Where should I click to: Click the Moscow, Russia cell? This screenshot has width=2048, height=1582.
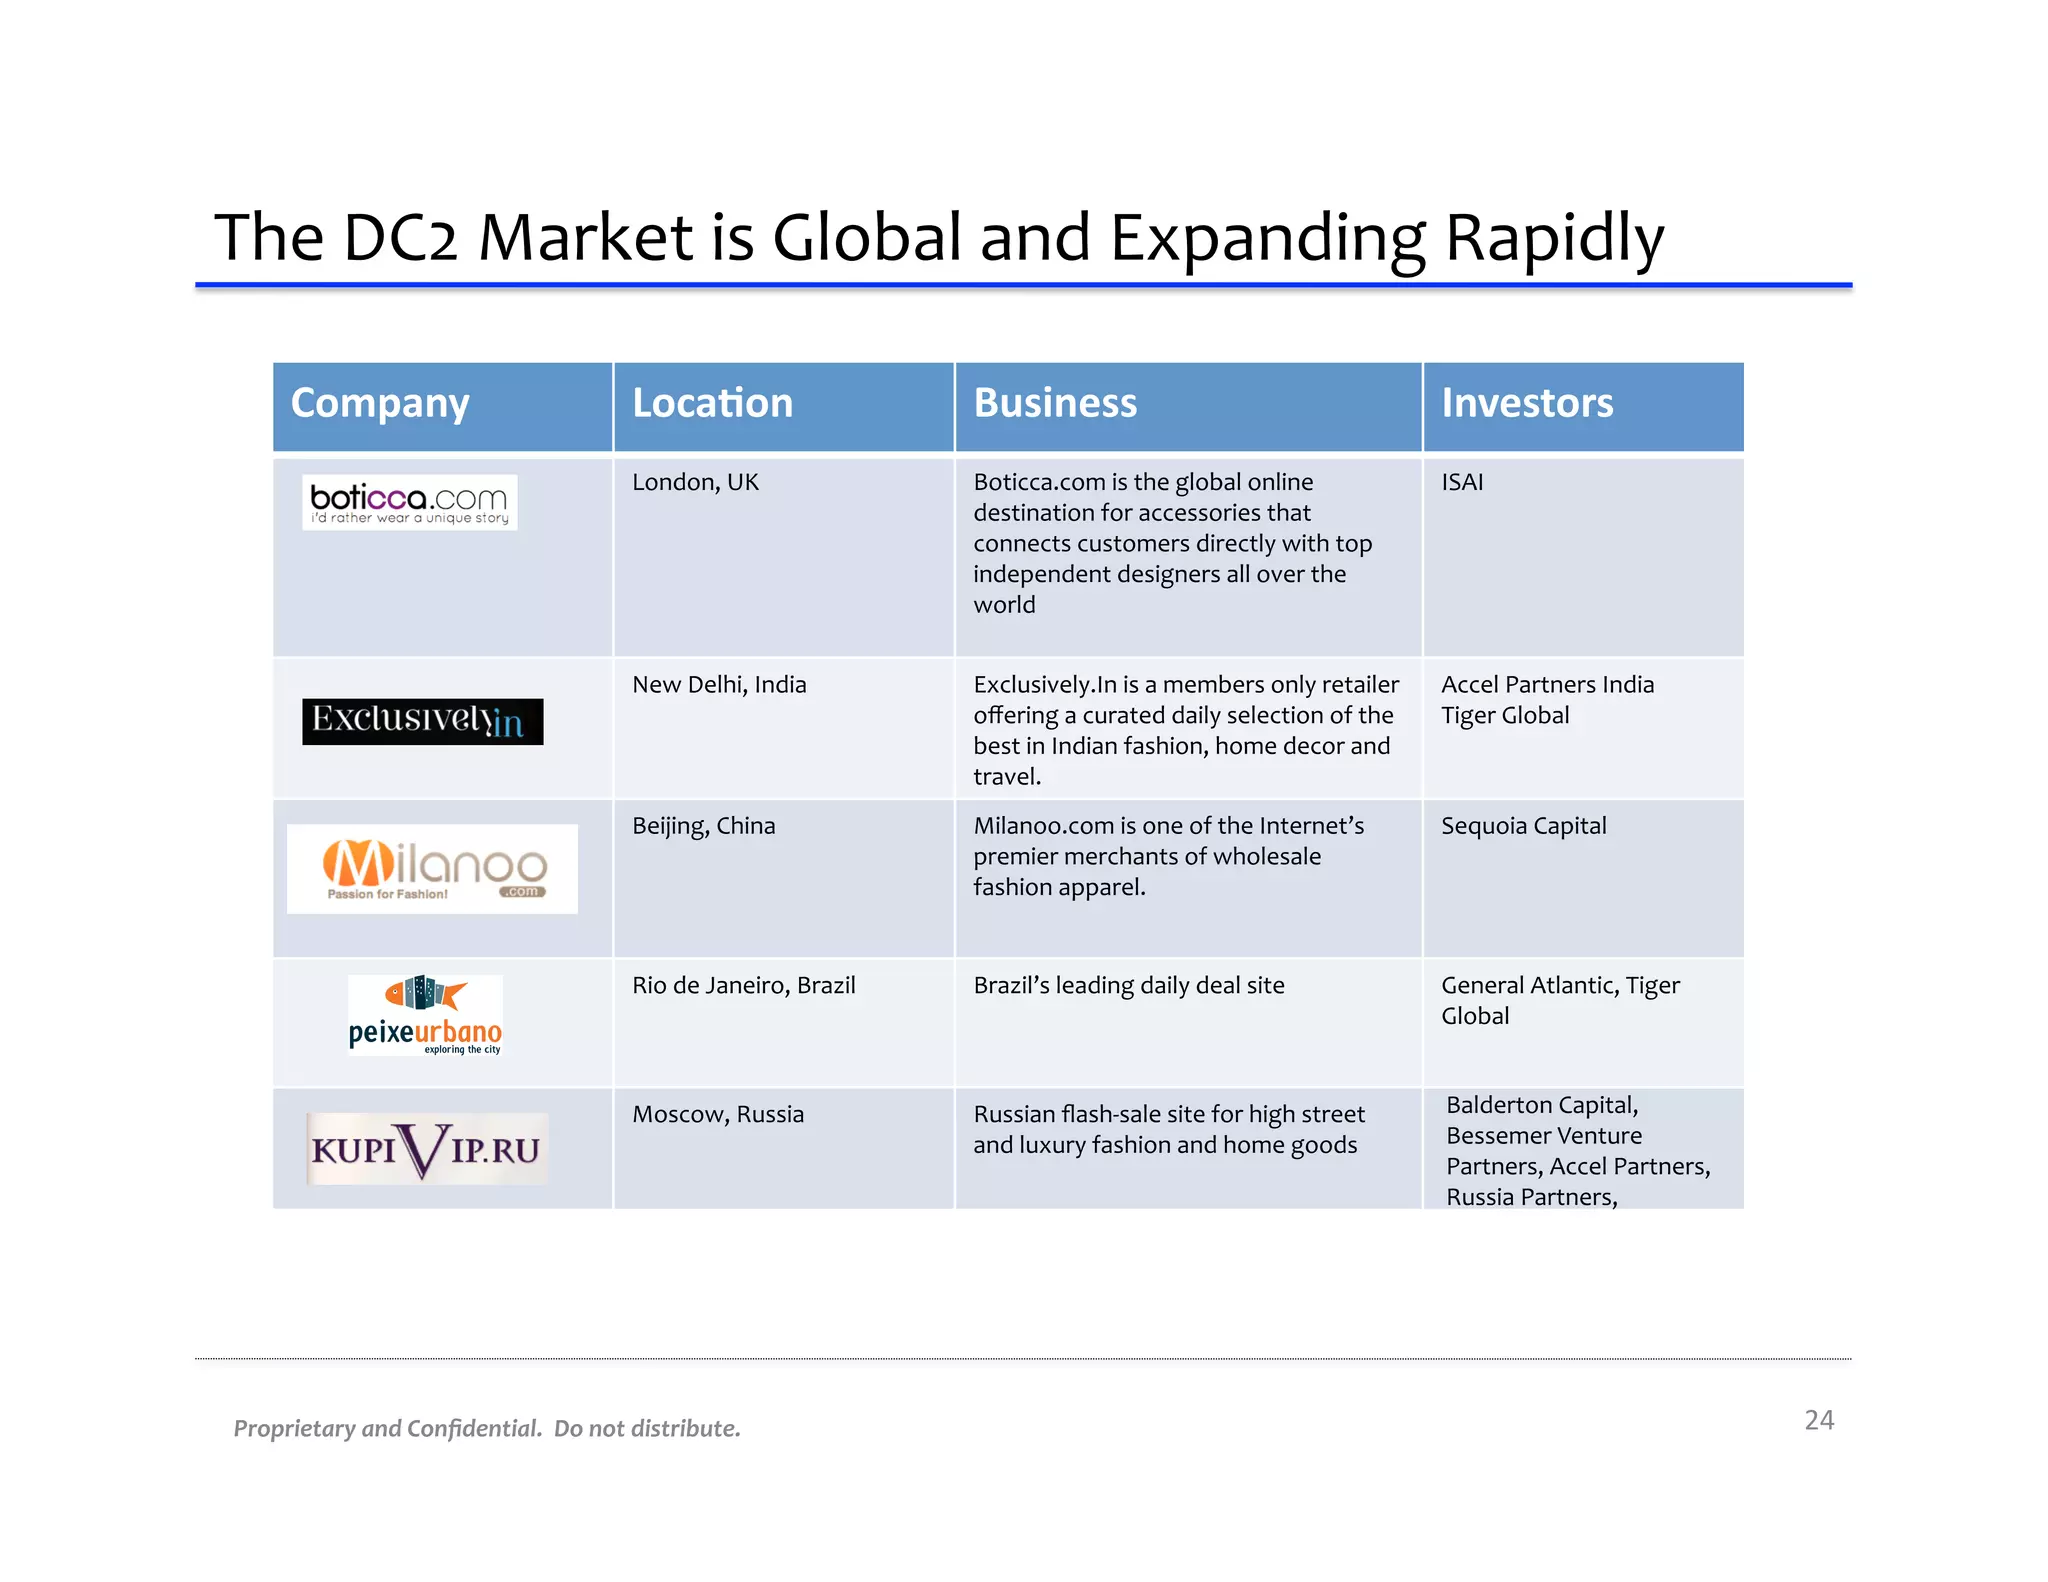[717, 1115]
